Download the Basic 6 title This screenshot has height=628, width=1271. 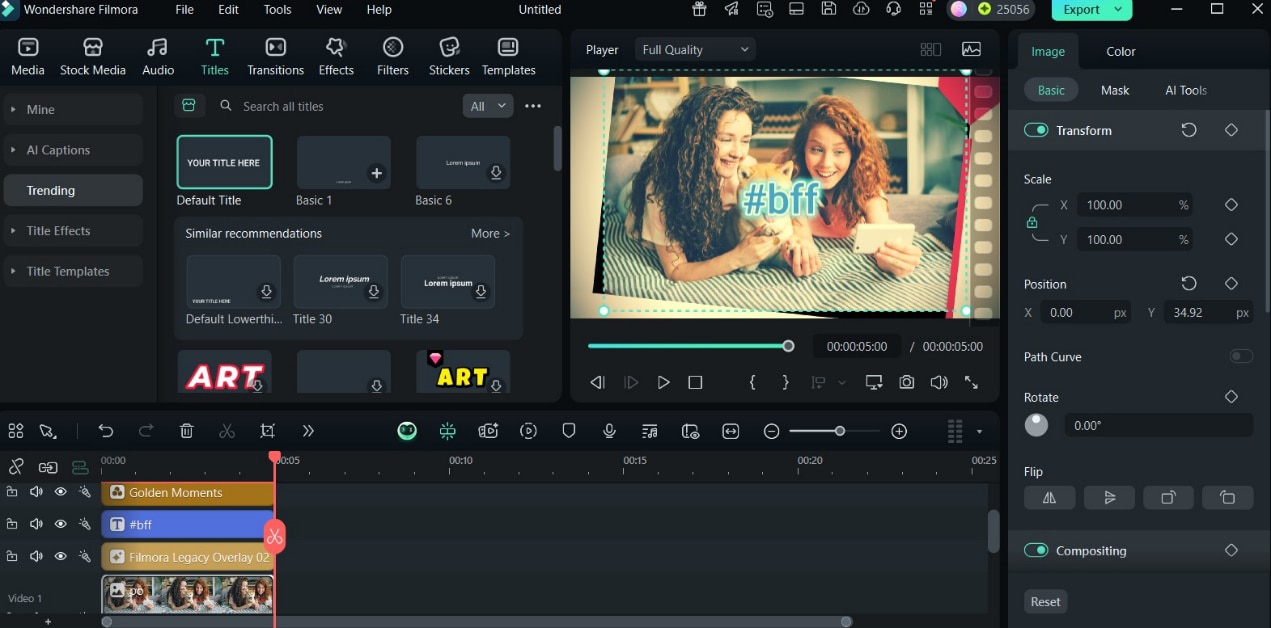pos(496,173)
